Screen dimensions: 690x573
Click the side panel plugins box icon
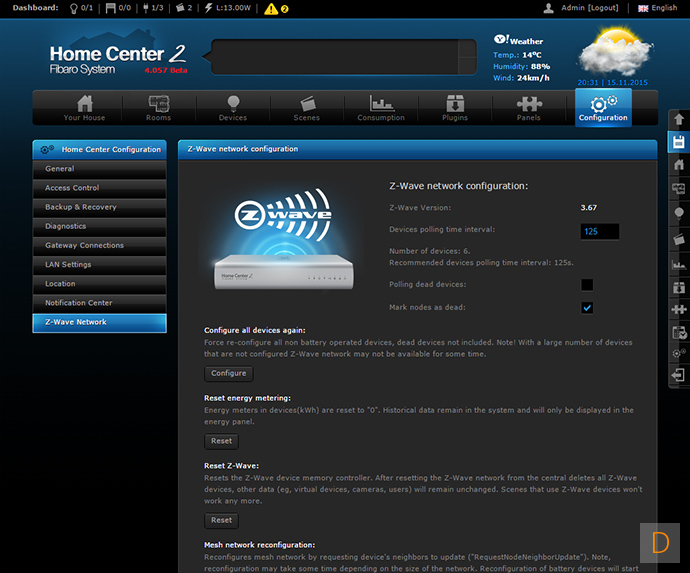[679, 287]
